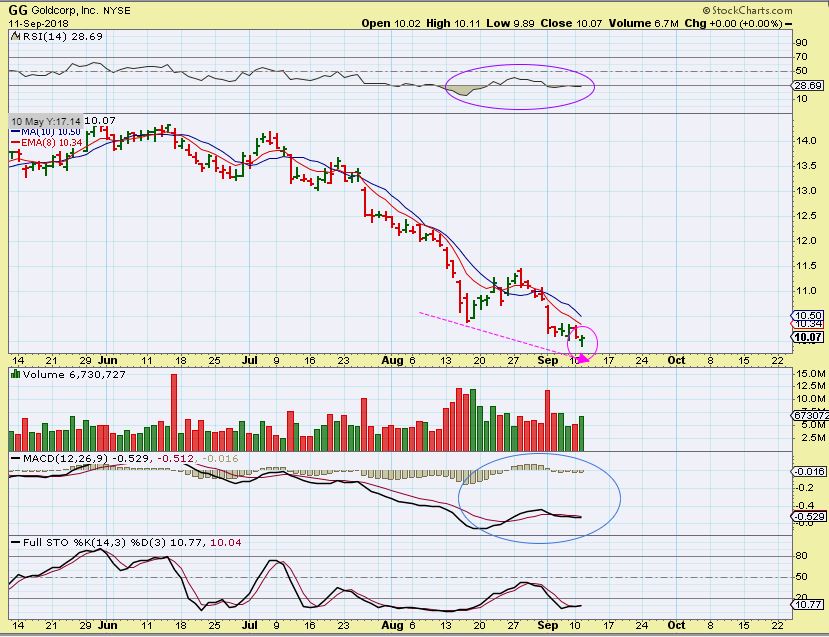Click the RSI(14) 28.69 indicator label
Viewport: 829px width, 637px height.
(x=62, y=36)
